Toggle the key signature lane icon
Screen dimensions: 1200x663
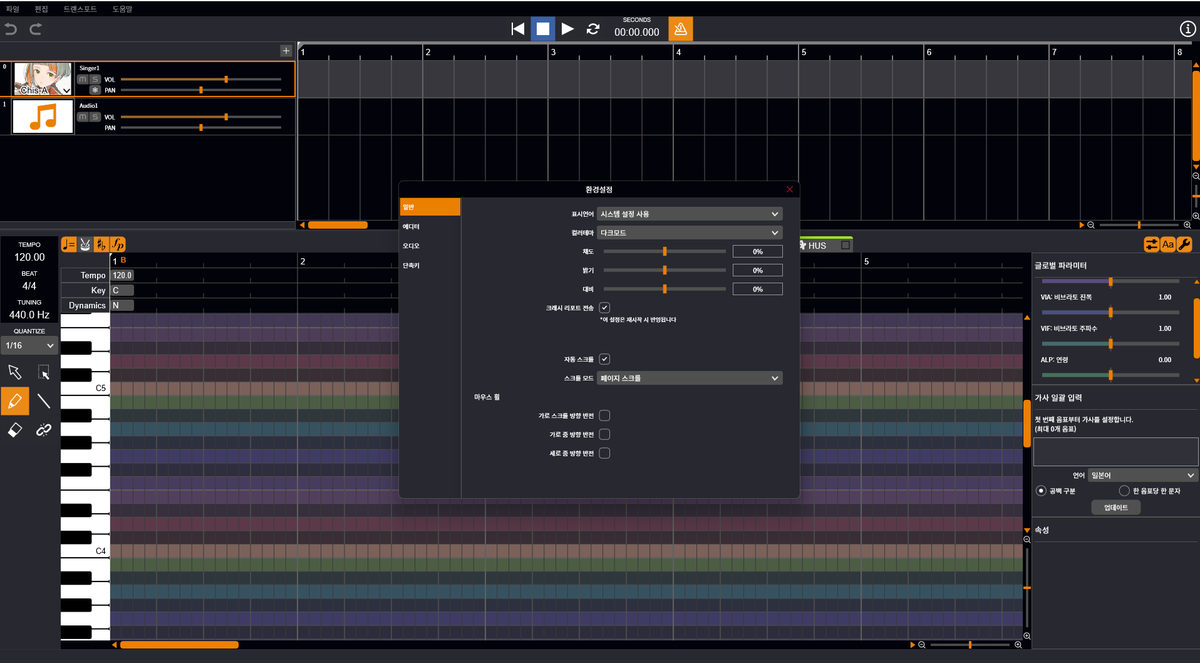(101, 244)
